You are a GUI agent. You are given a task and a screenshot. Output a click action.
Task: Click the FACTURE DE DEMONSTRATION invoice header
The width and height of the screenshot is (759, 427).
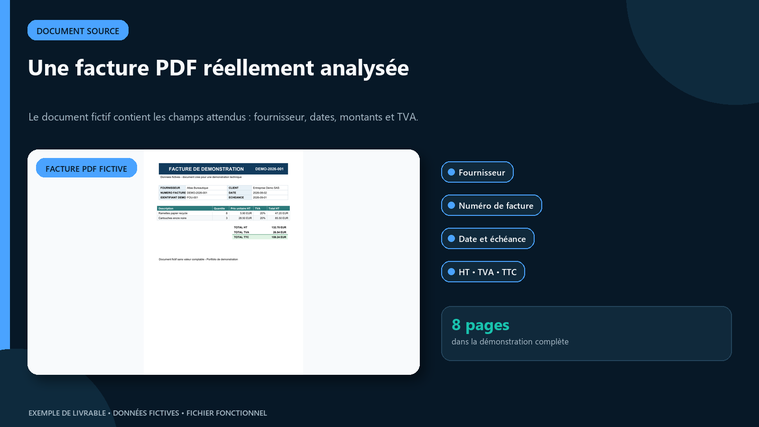(x=223, y=169)
